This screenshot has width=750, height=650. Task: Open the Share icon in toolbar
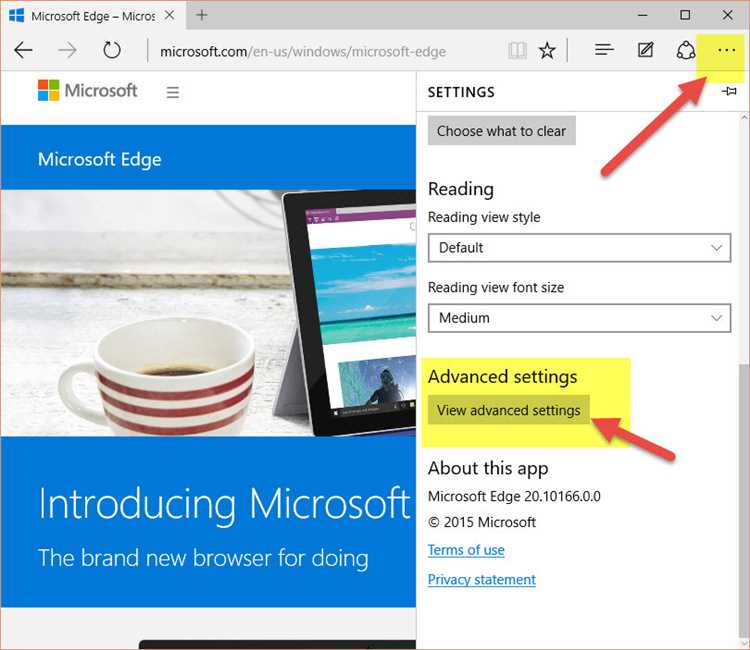pyautogui.click(x=685, y=50)
